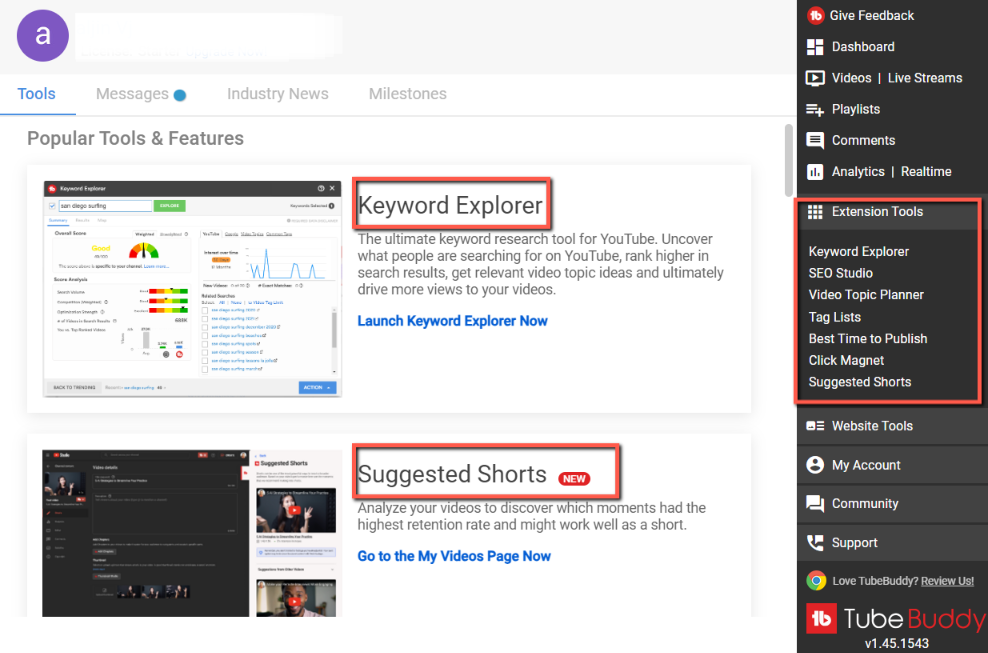Click the purple profile avatar
988x653 pixels.
coord(42,35)
